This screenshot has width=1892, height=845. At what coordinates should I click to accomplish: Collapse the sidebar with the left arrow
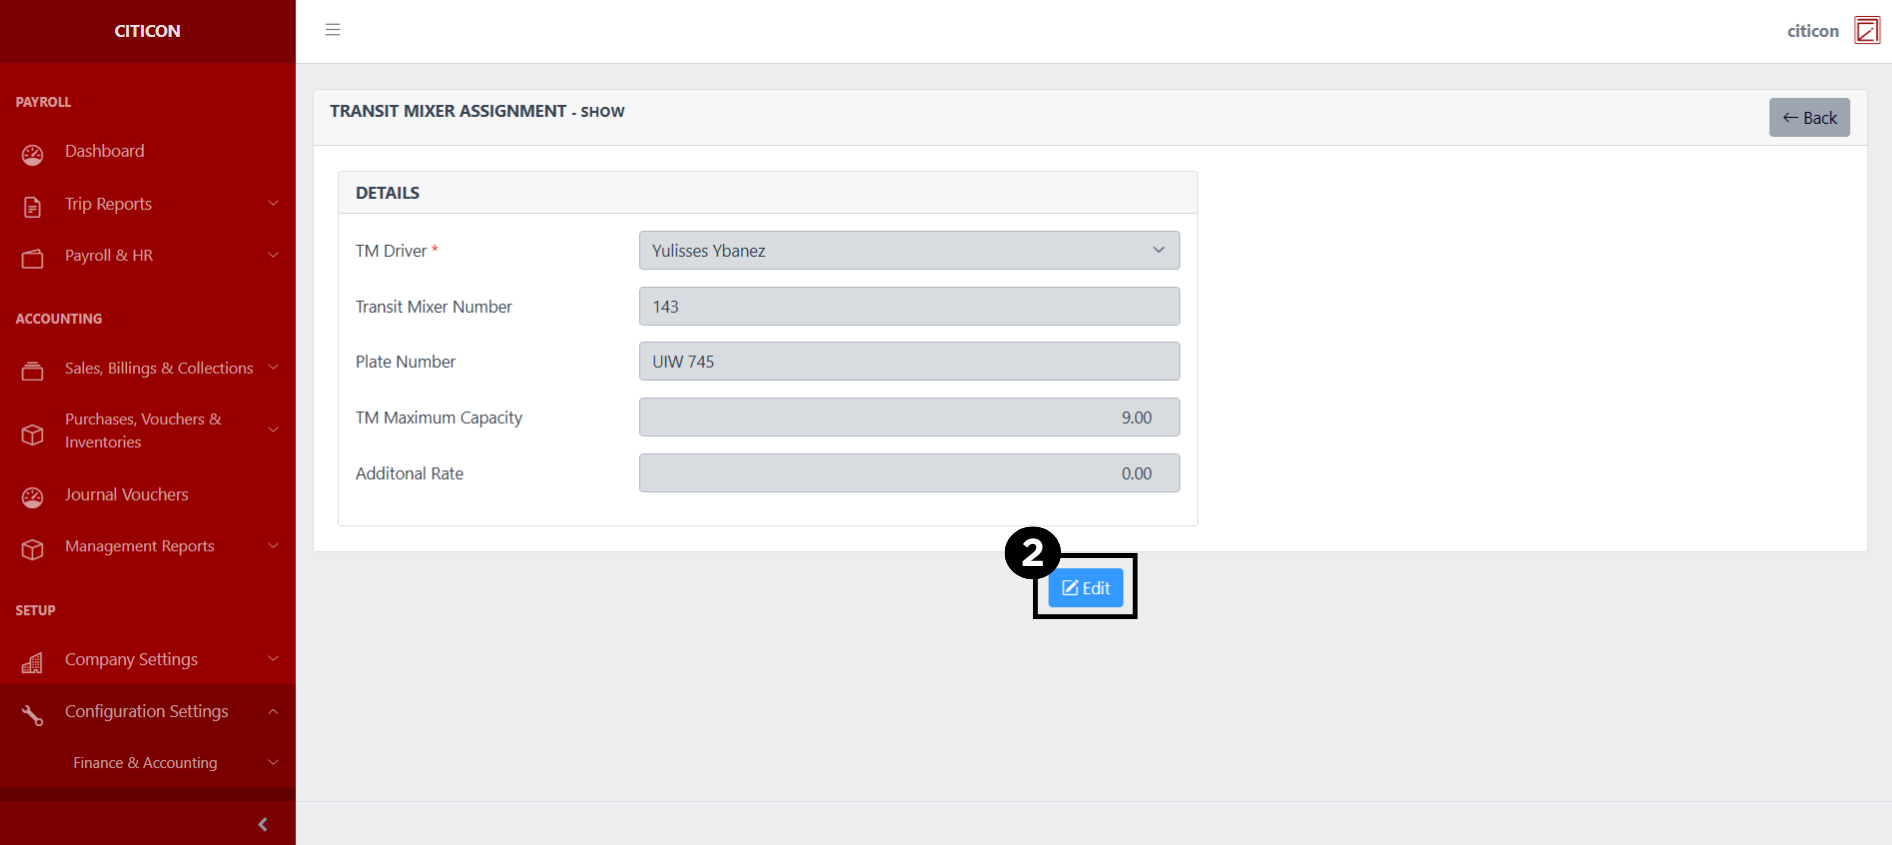point(263,824)
